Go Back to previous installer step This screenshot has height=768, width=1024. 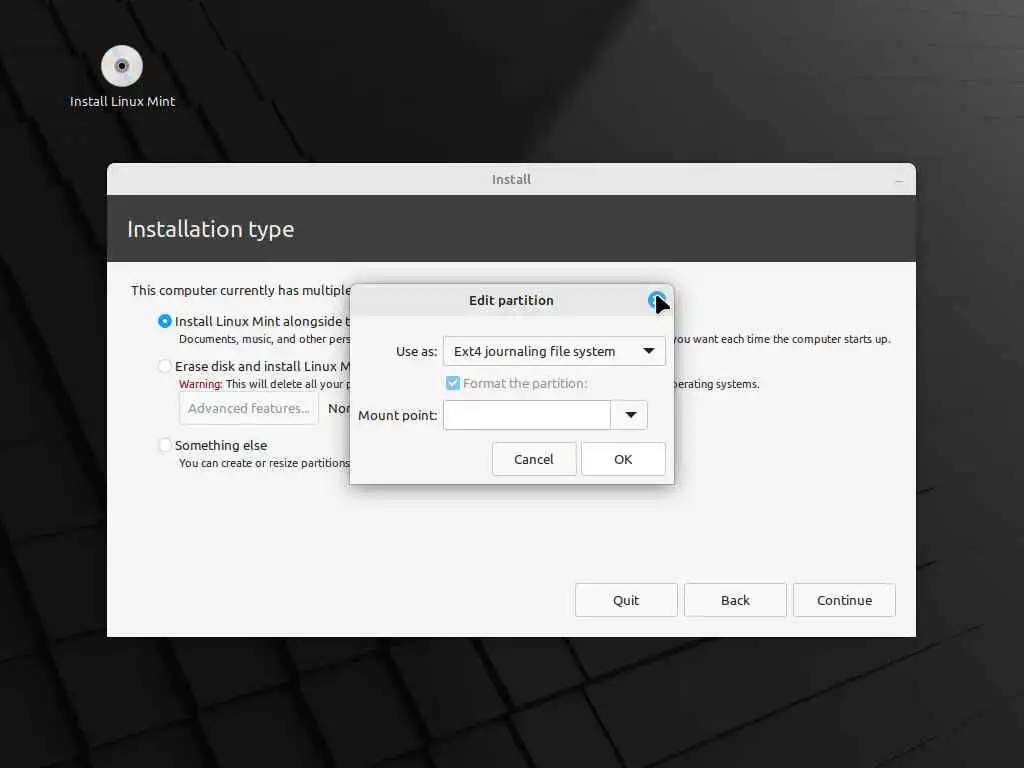pyautogui.click(x=735, y=600)
